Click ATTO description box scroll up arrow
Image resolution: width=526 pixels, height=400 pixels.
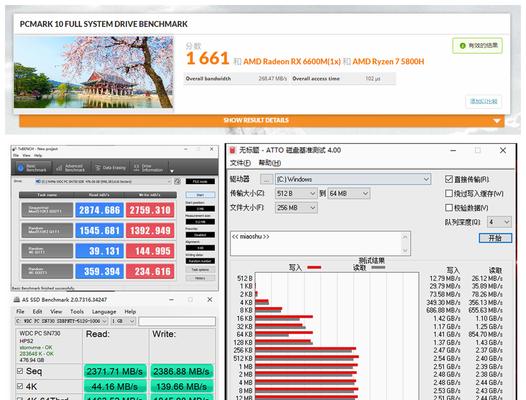(x=405, y=237)
